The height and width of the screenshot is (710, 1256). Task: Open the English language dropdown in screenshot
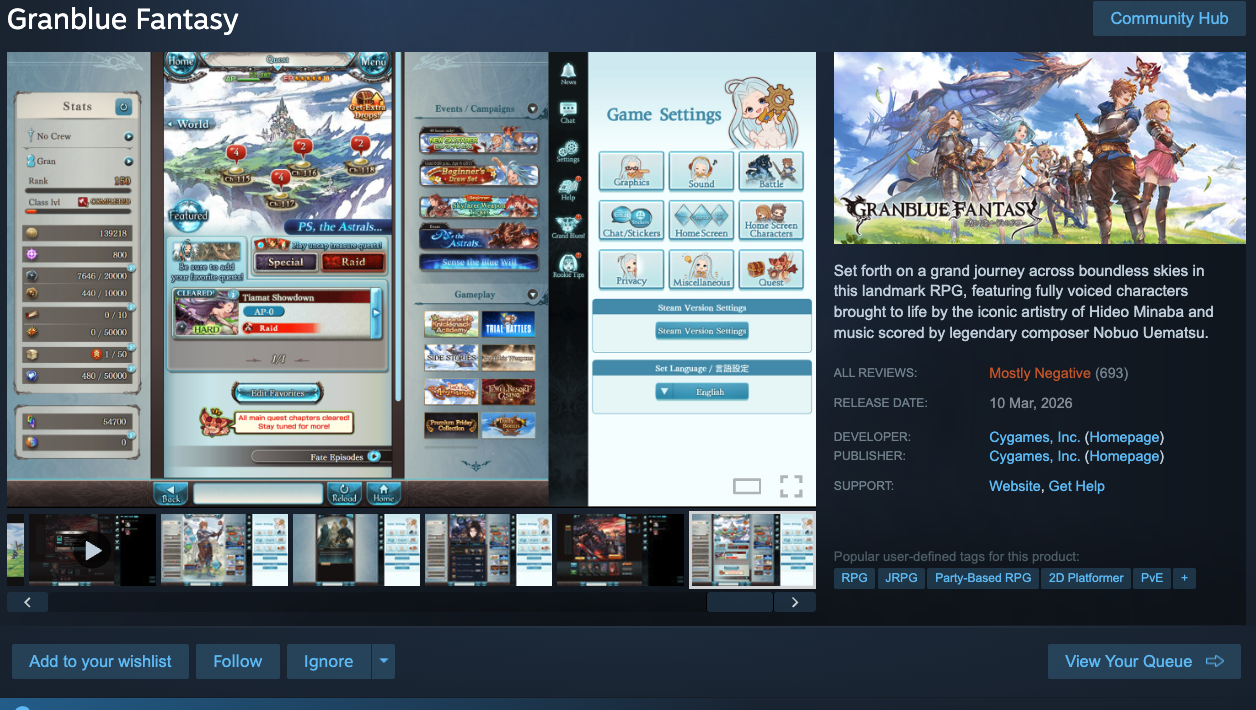702,392
